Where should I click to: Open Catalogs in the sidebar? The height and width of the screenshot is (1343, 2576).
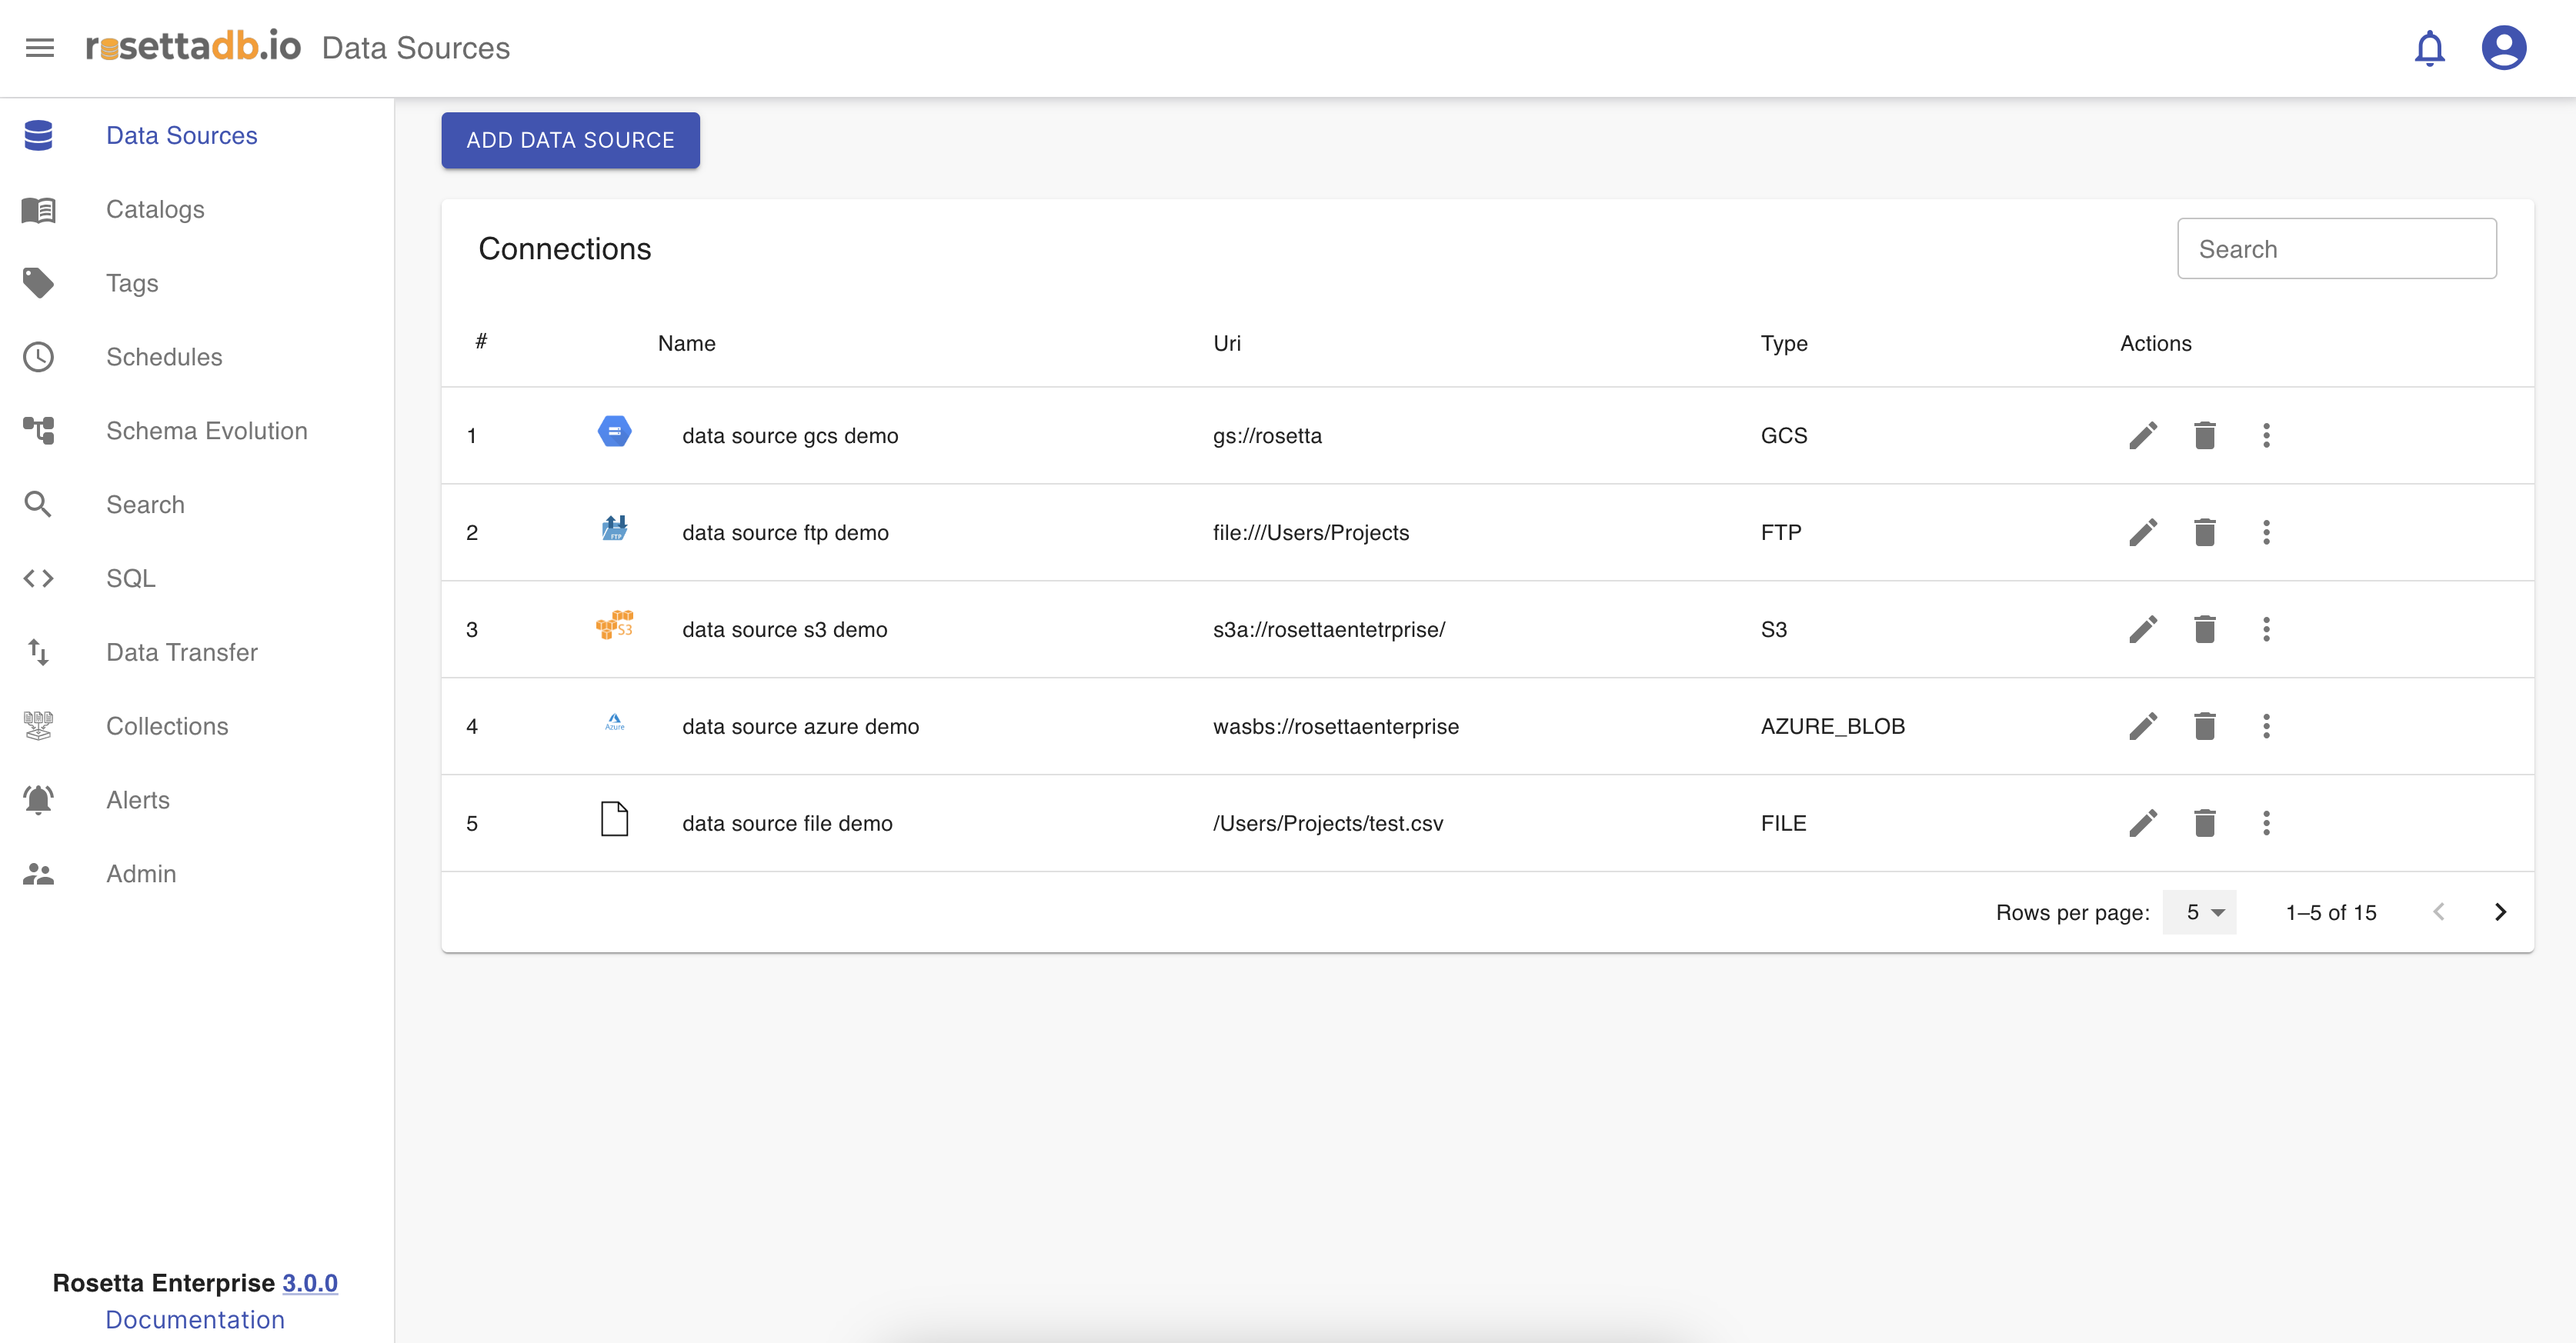click(155, 209)
